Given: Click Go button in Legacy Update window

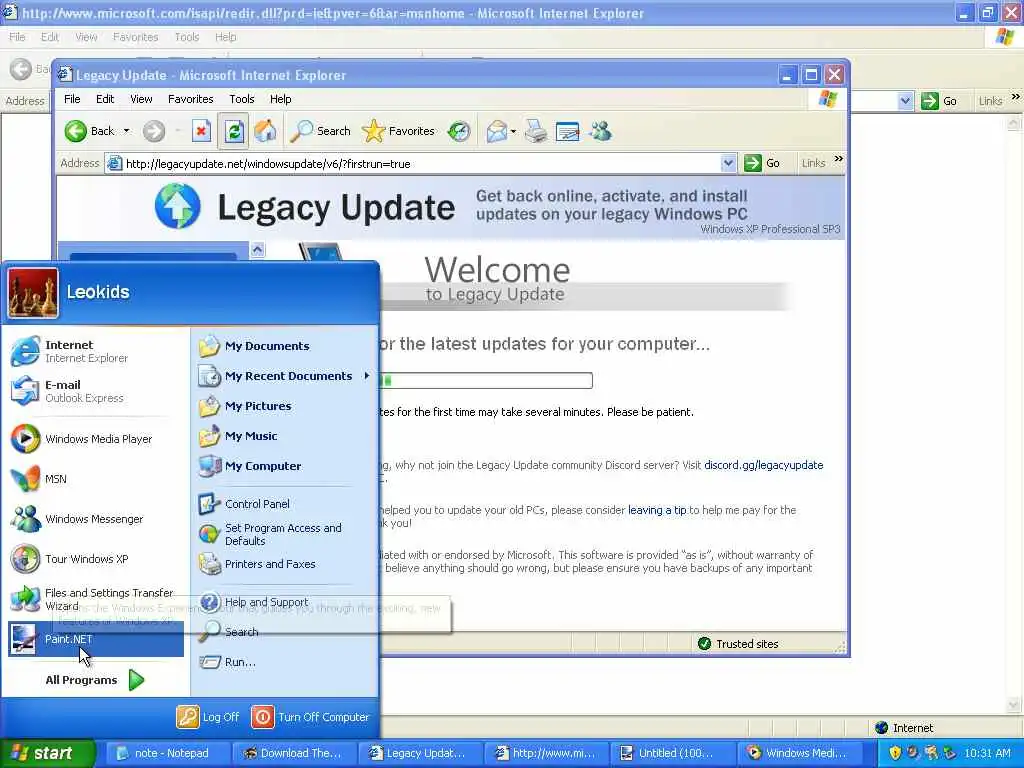Looking at the screenshot, I should click(762, 163).
